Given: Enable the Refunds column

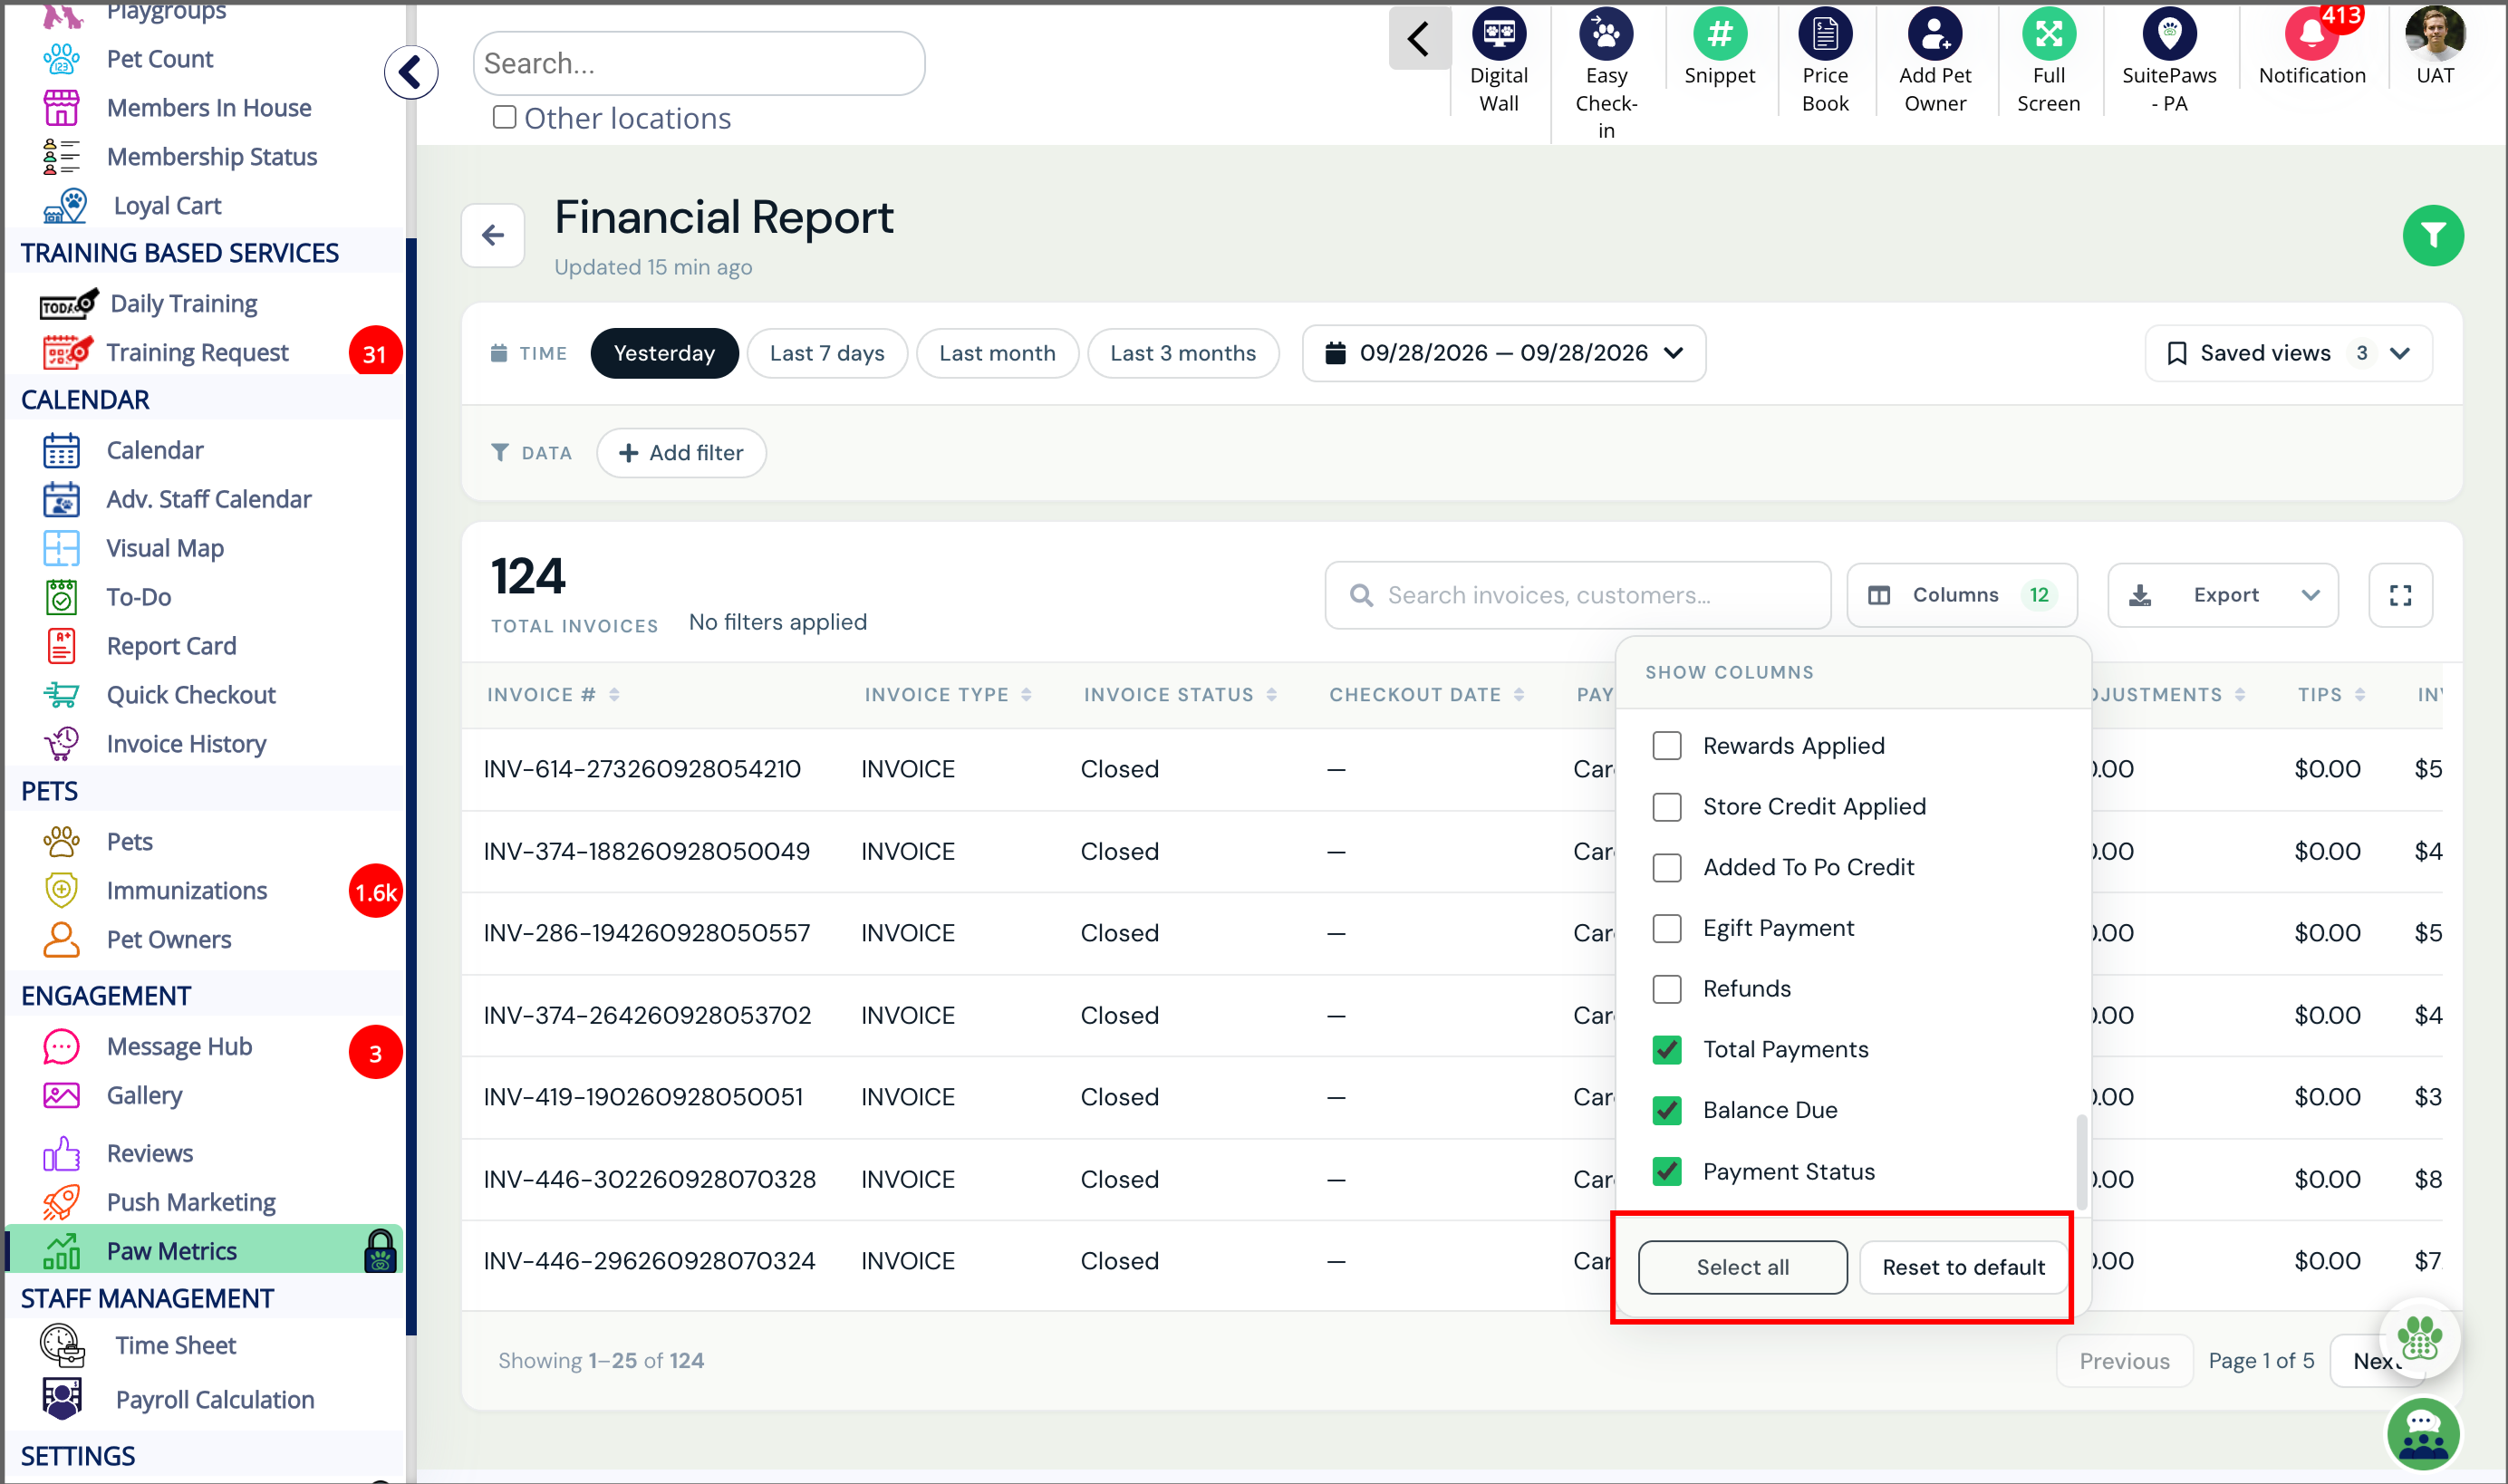Looking at the screenshot, I should coord(1666,989).
